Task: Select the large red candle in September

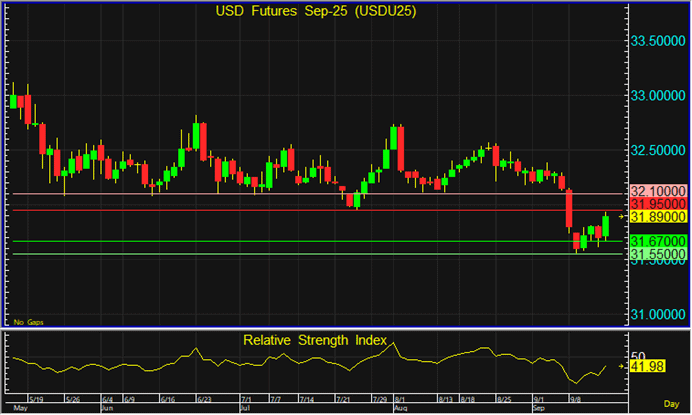Action: (x=569, y=210)
